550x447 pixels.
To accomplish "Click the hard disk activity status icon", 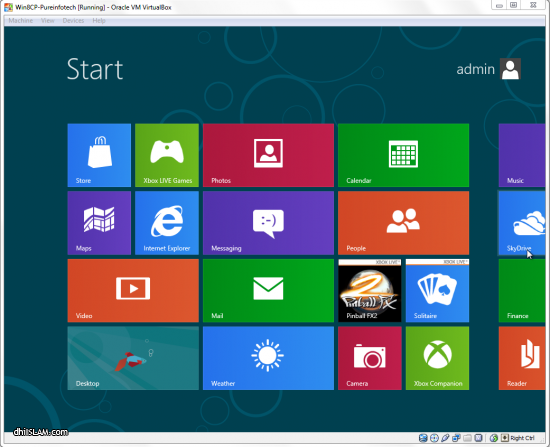I will click(423, 438).
